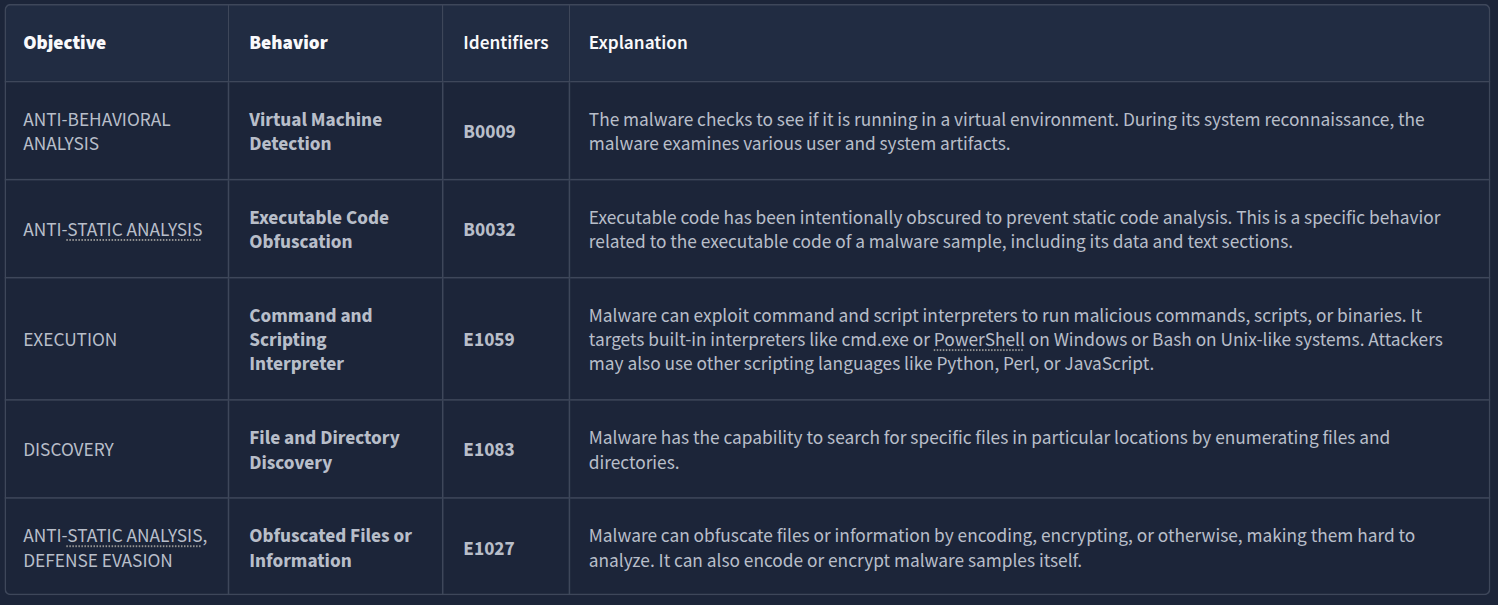Click the DEFENSE EVASION objective text
The height and width of the screenshot is (605, 1498).
97,561
